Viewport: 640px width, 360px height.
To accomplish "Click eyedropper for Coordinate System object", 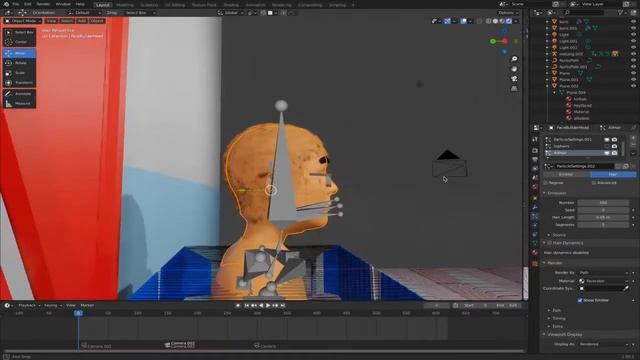I will pyautogui.click(x=626, y=289).
